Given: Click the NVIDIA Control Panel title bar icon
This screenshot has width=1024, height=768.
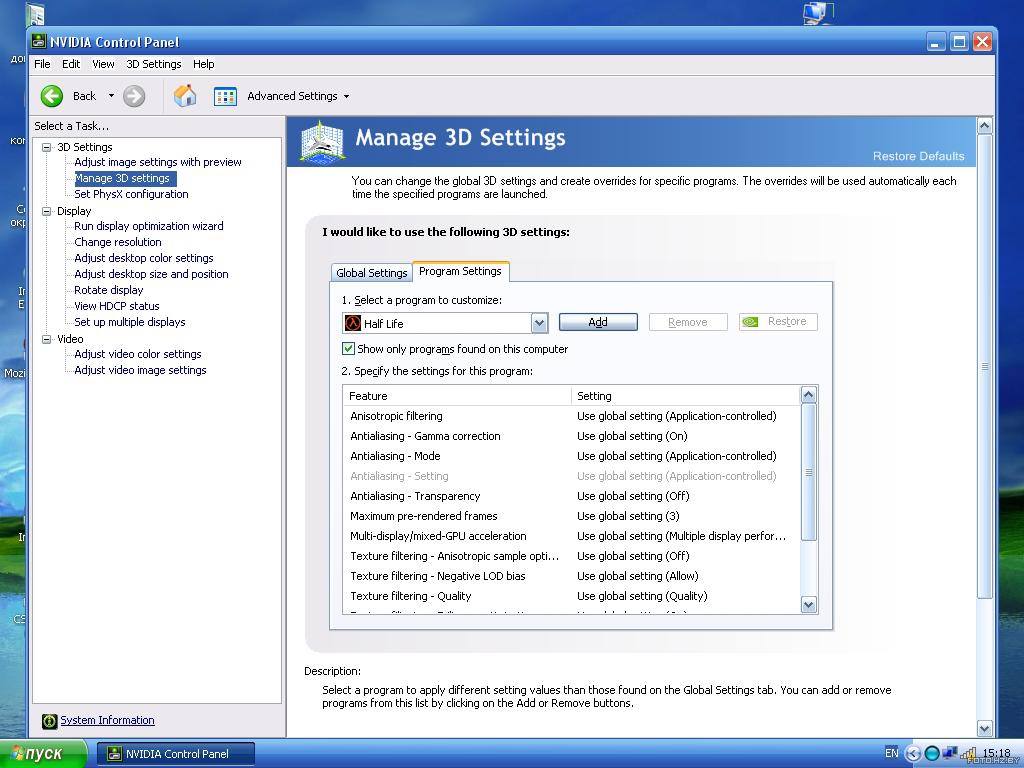Looking at the screenshot, I should [39, 42].
